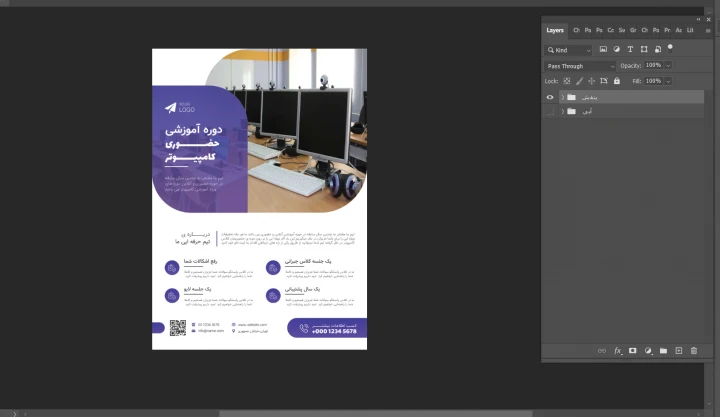Screen dimensions: 720x417
Task: Enable the smart object filter icon
Action: 658,49
